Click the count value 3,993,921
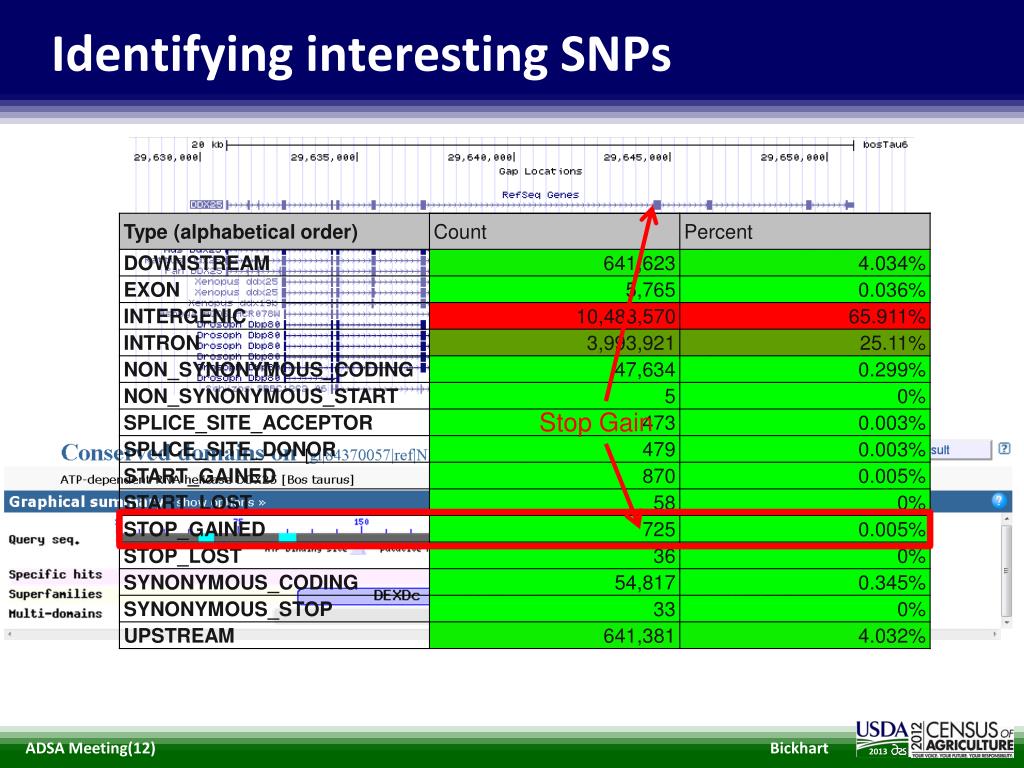The image size is (1024, 768). coord(630,343)
